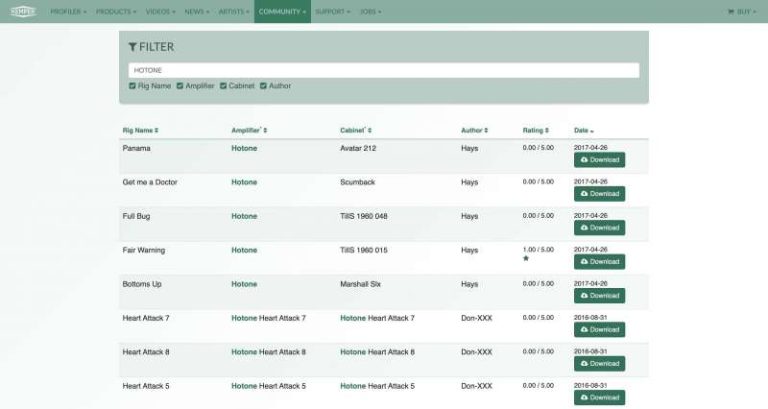Click the filter funnel icon
Viewport: 768px width, 409px height.
133,47
